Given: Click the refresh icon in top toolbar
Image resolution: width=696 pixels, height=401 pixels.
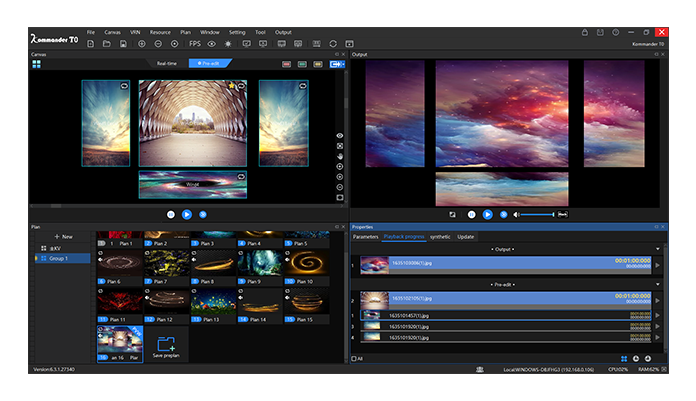Looking at the screenshot, I should [x=332, y=44].
